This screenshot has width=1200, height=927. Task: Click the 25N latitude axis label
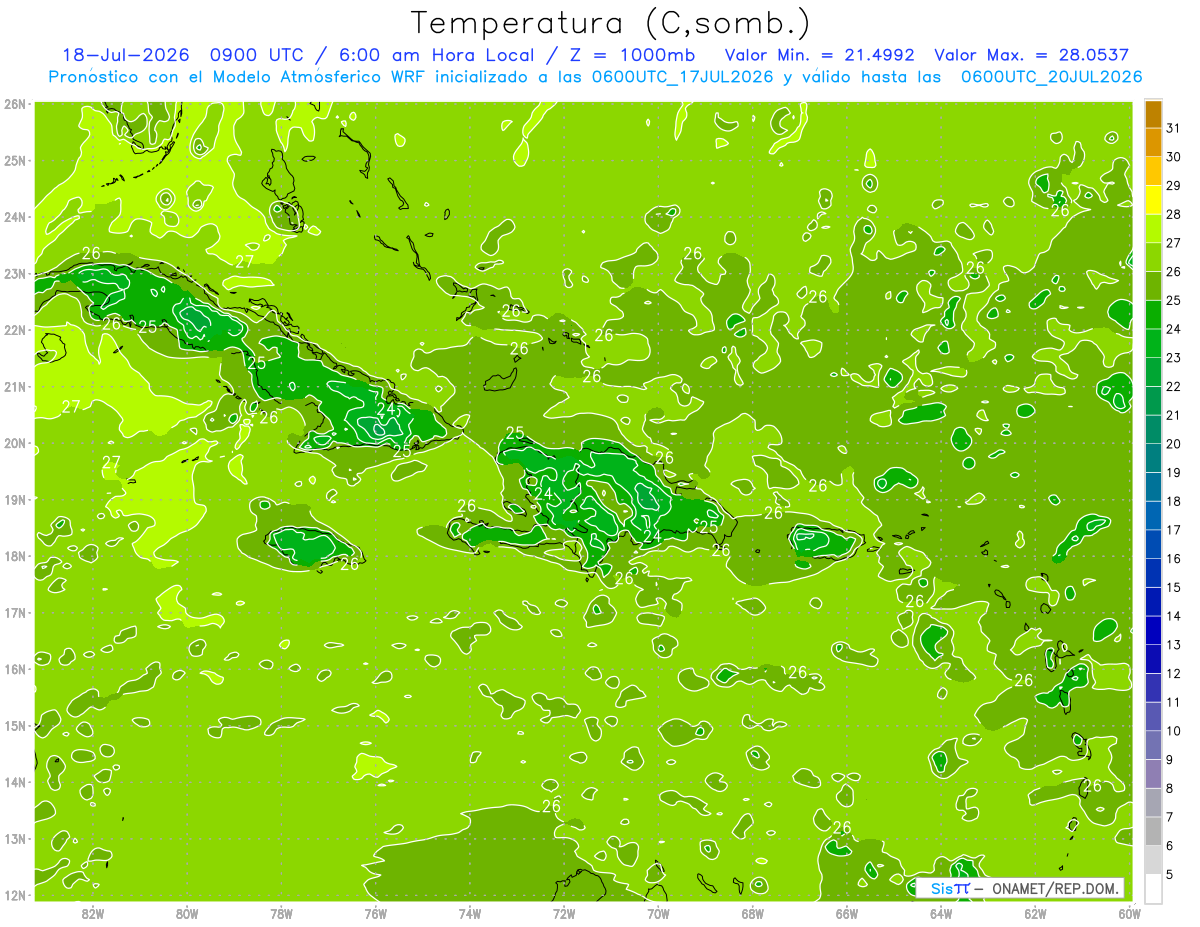(x=15, y=160)
